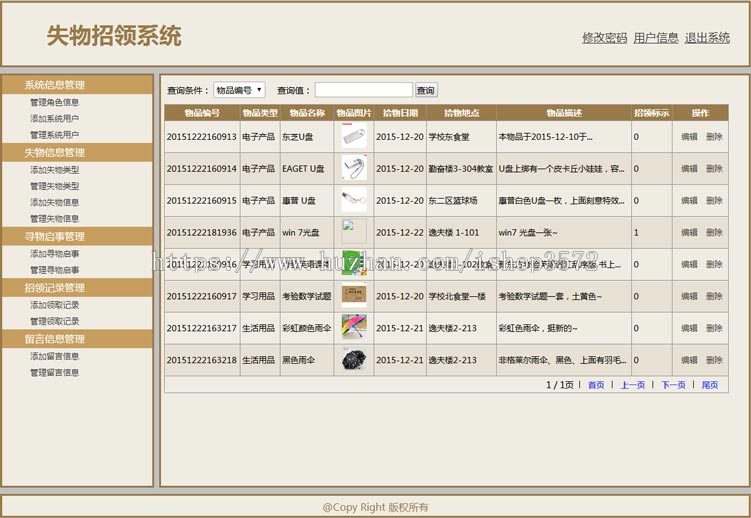The height and width of the screenshot is (518, 751).
Task: Click 删除 for win 7光盘 row
Action: coord(714,233)
